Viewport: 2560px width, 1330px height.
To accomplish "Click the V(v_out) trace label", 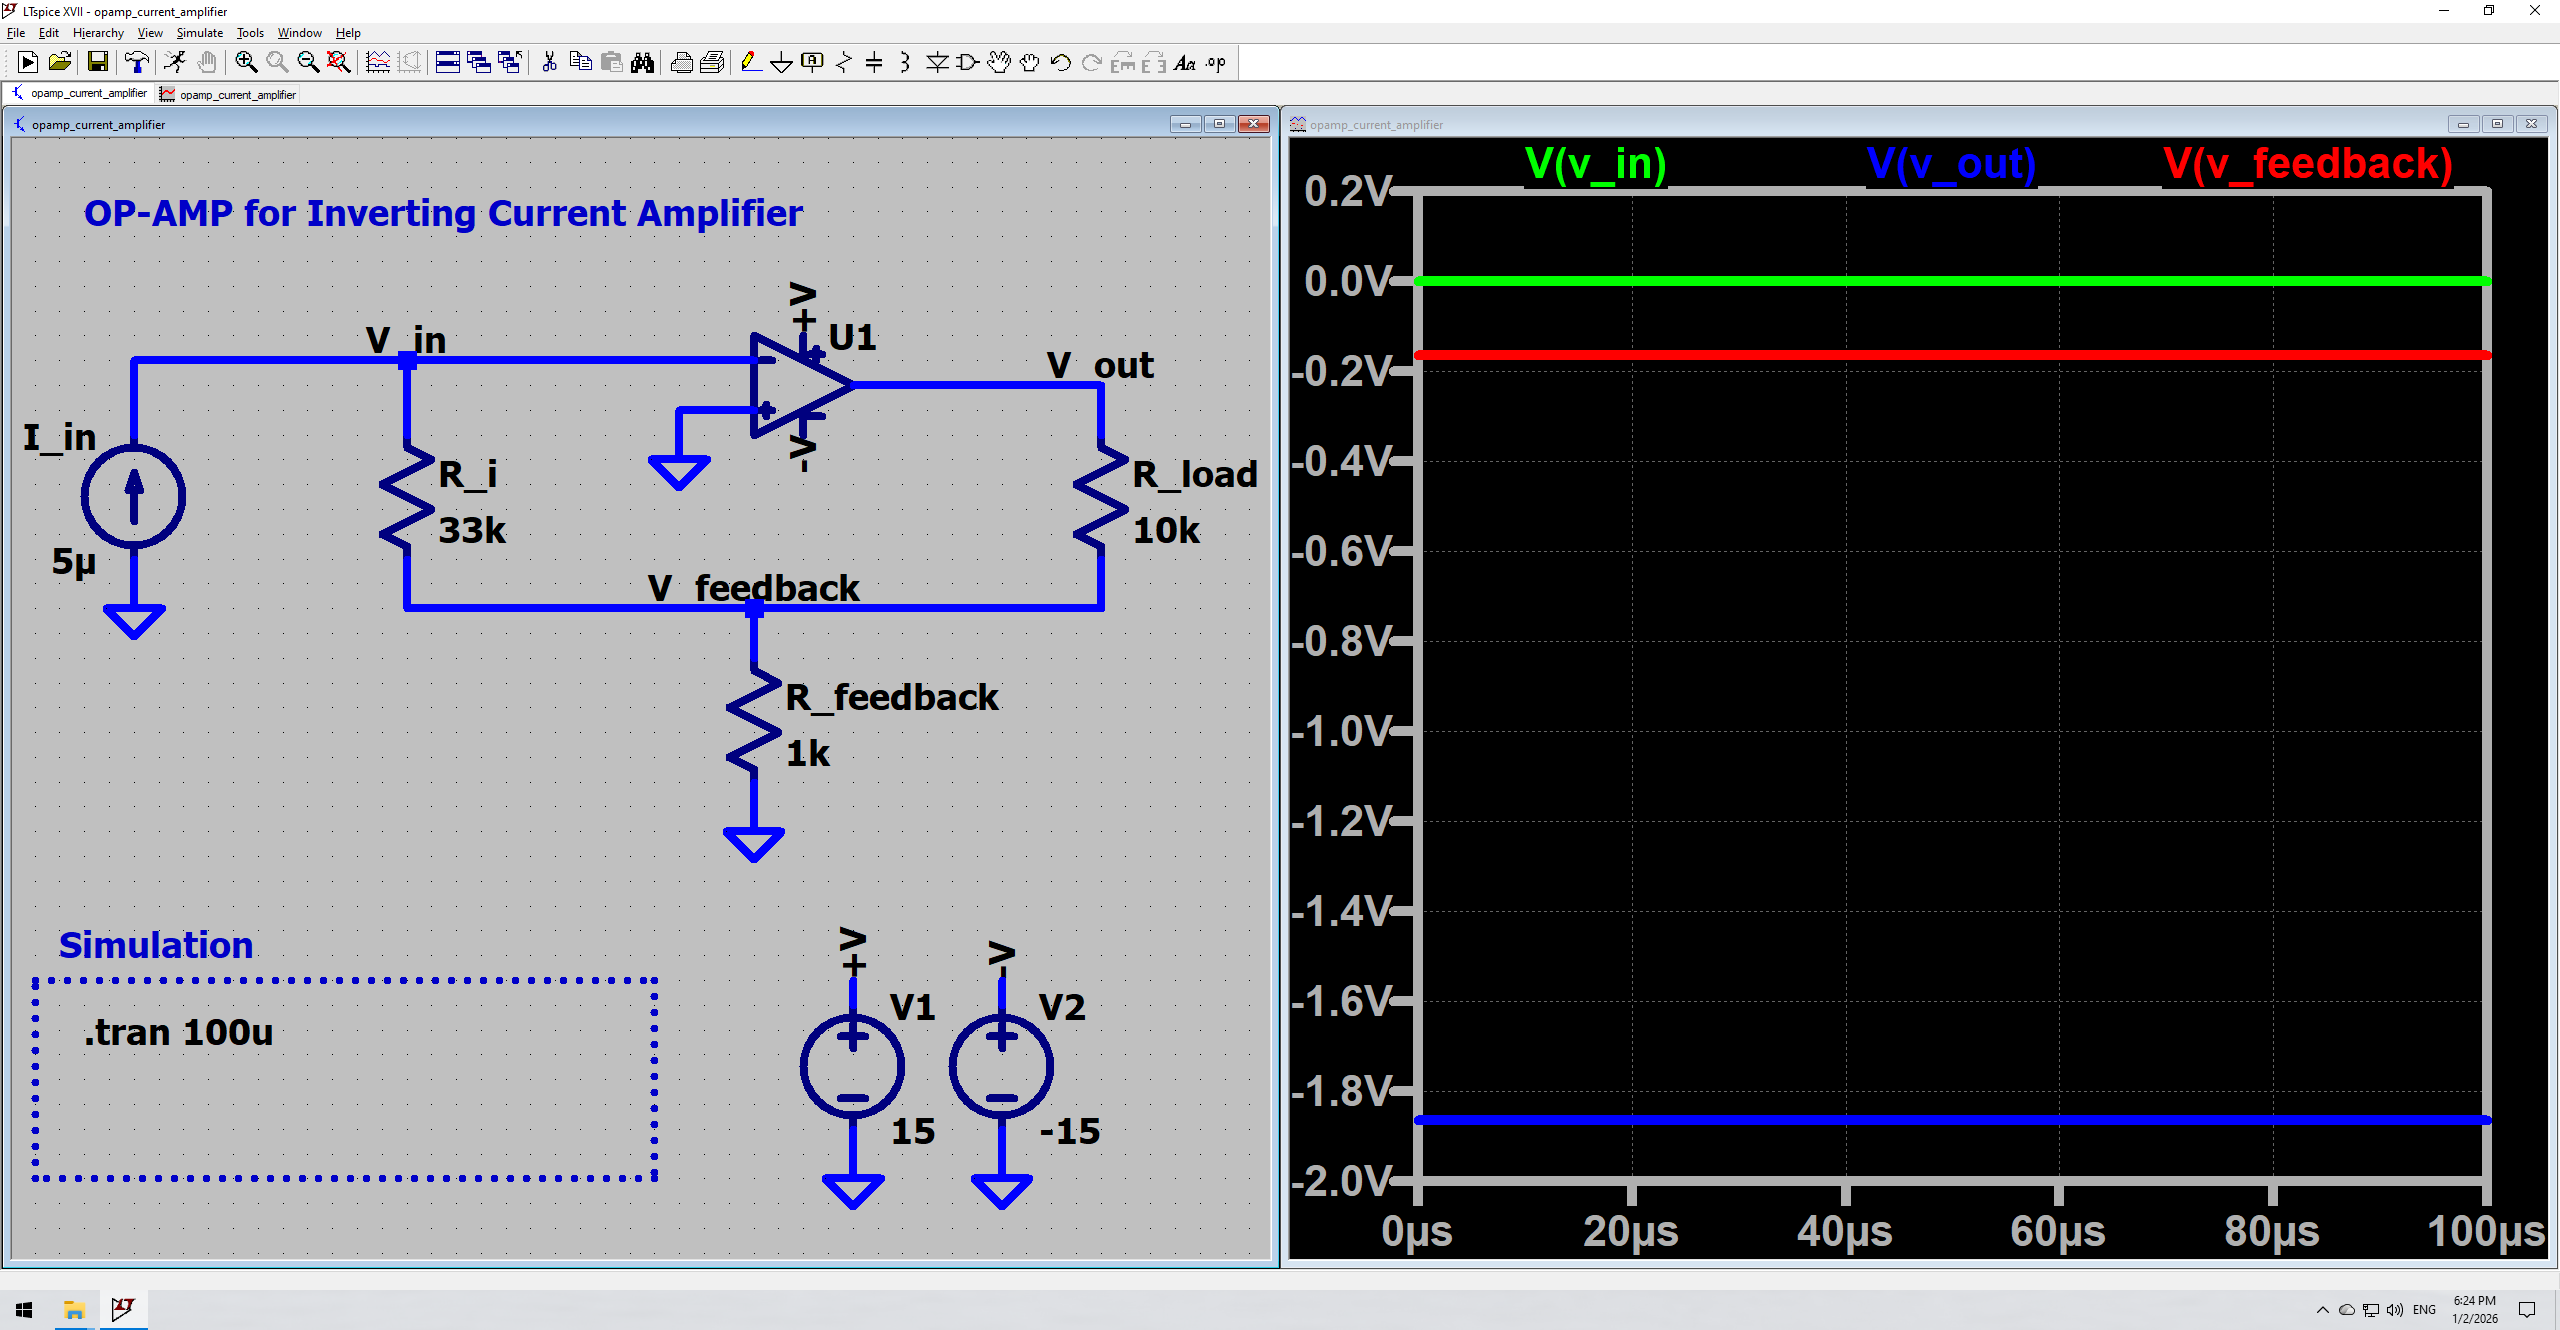I will pyautogui.click(x=1950, y=164).
